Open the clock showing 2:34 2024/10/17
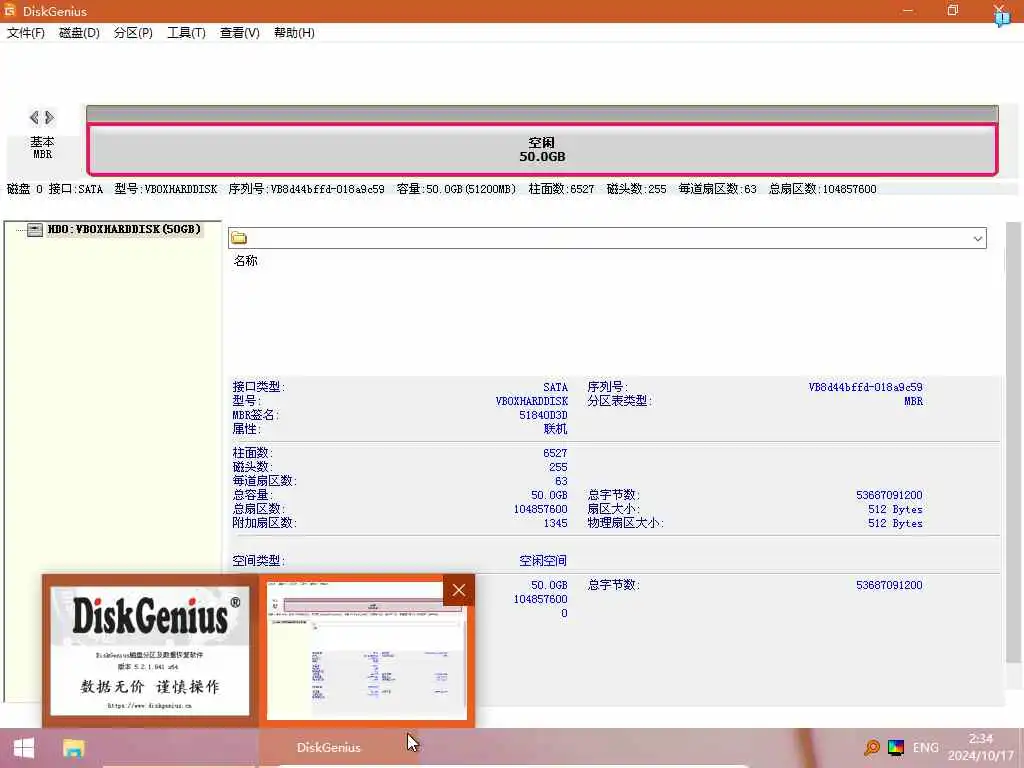Image resolution: width=1024 pixels, height=768 pixels. coord(981,747)
